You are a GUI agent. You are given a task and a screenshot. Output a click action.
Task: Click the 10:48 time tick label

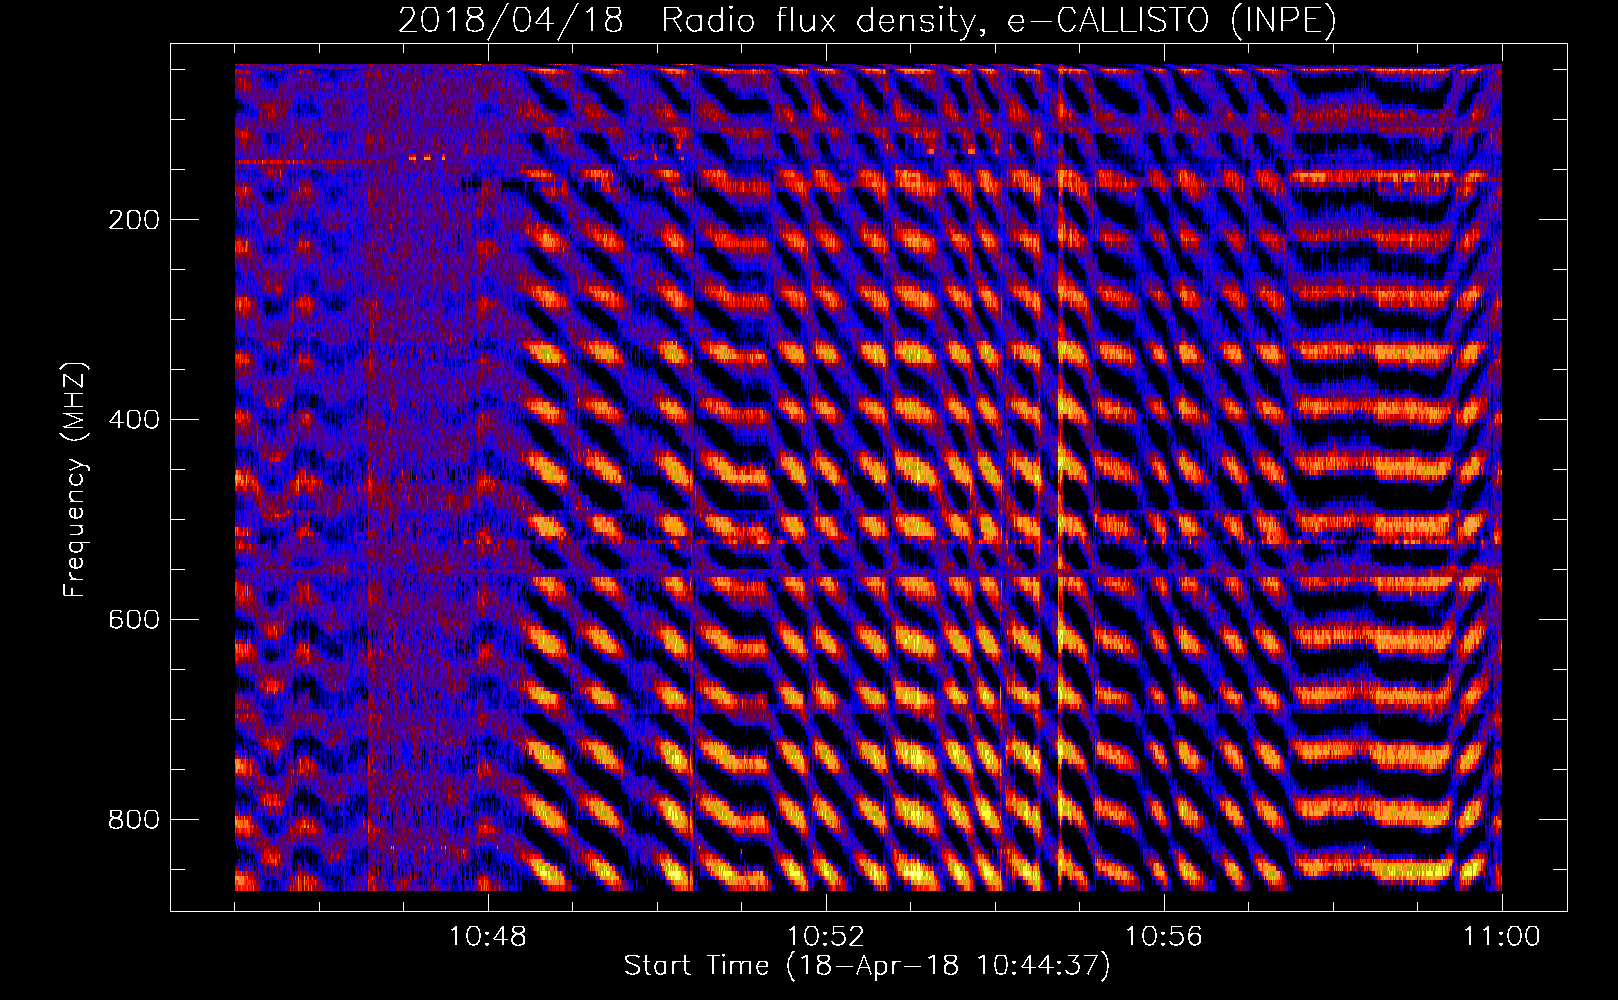coord(488,937)
